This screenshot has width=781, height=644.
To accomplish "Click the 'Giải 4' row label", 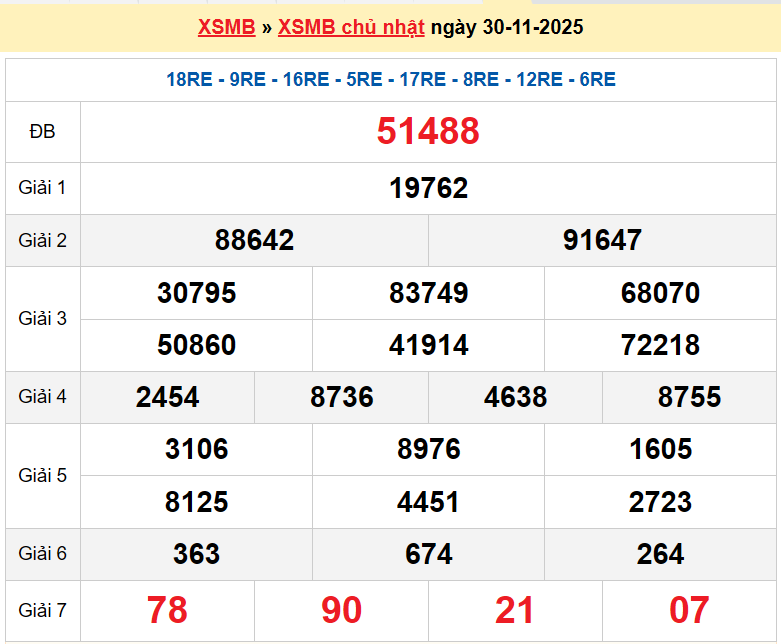I will (43, 397).
